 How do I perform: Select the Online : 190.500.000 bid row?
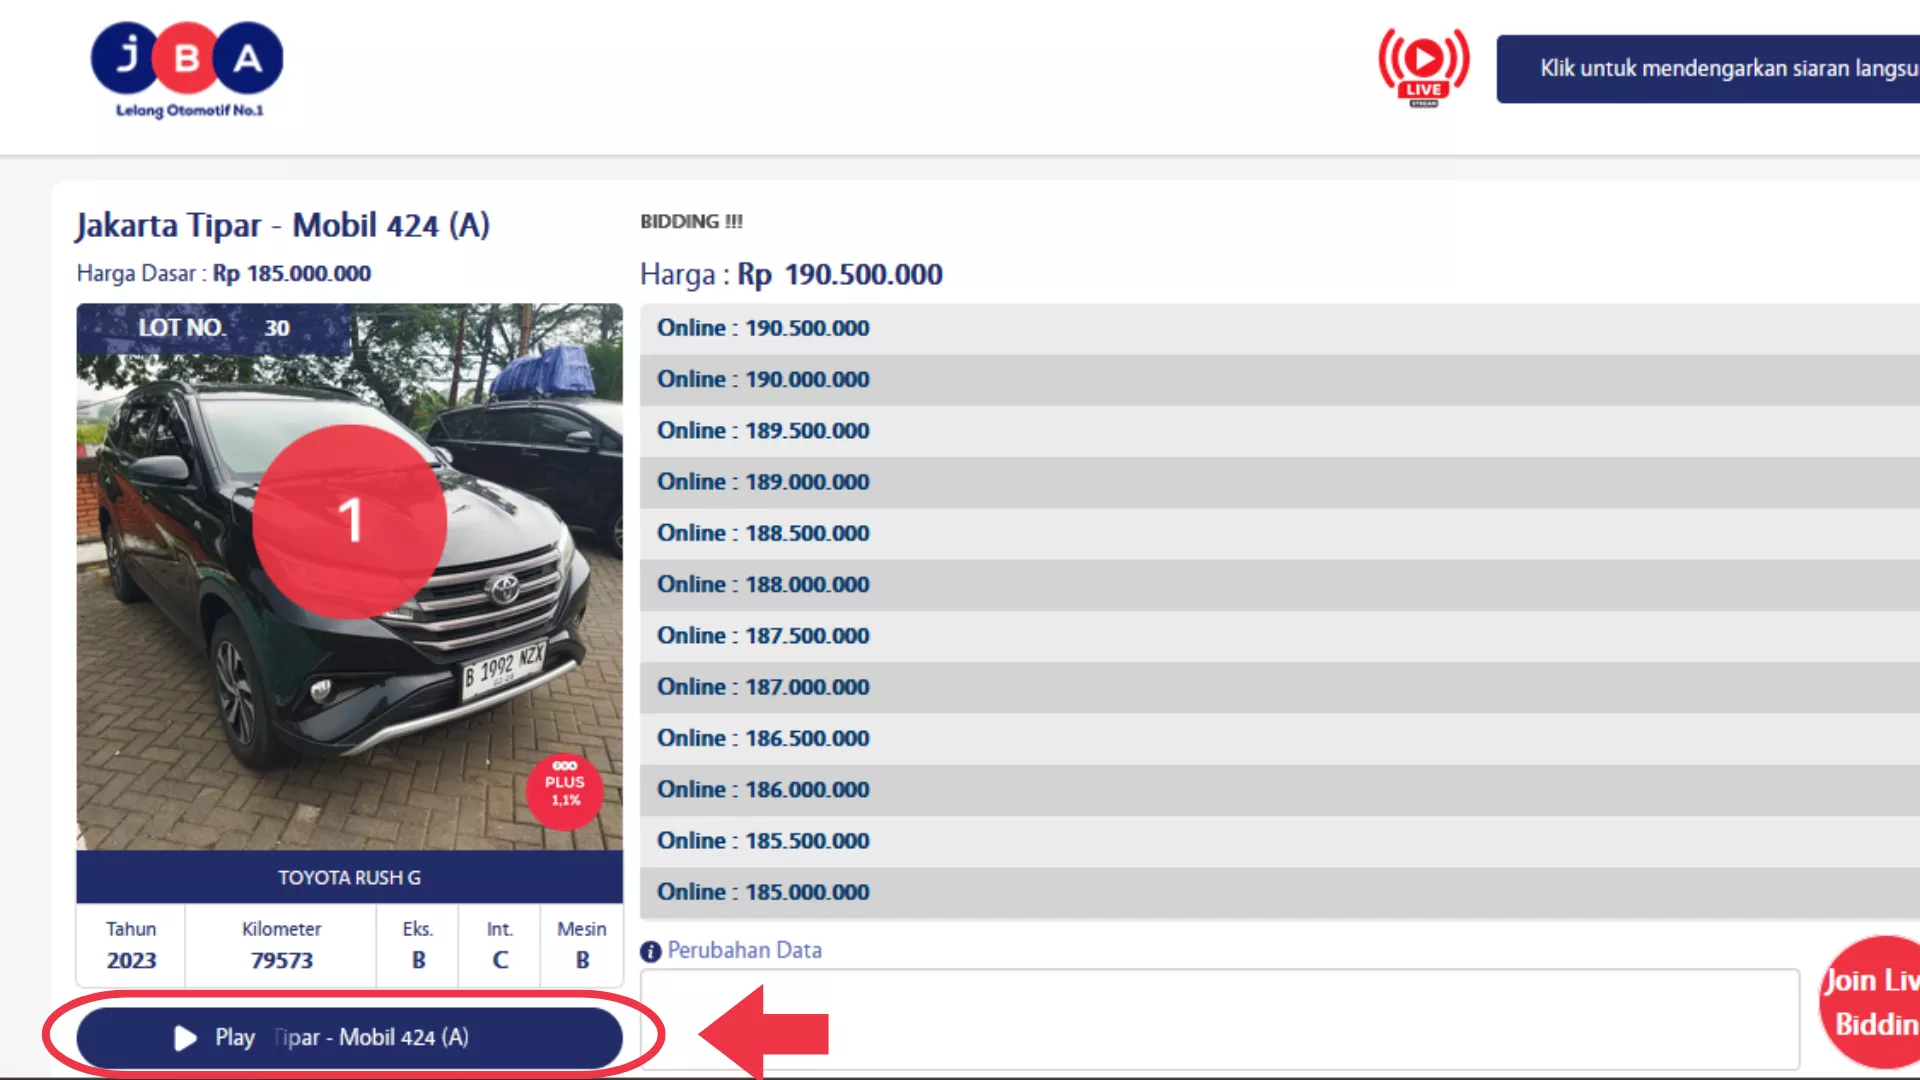click(x=1280, y=328)
